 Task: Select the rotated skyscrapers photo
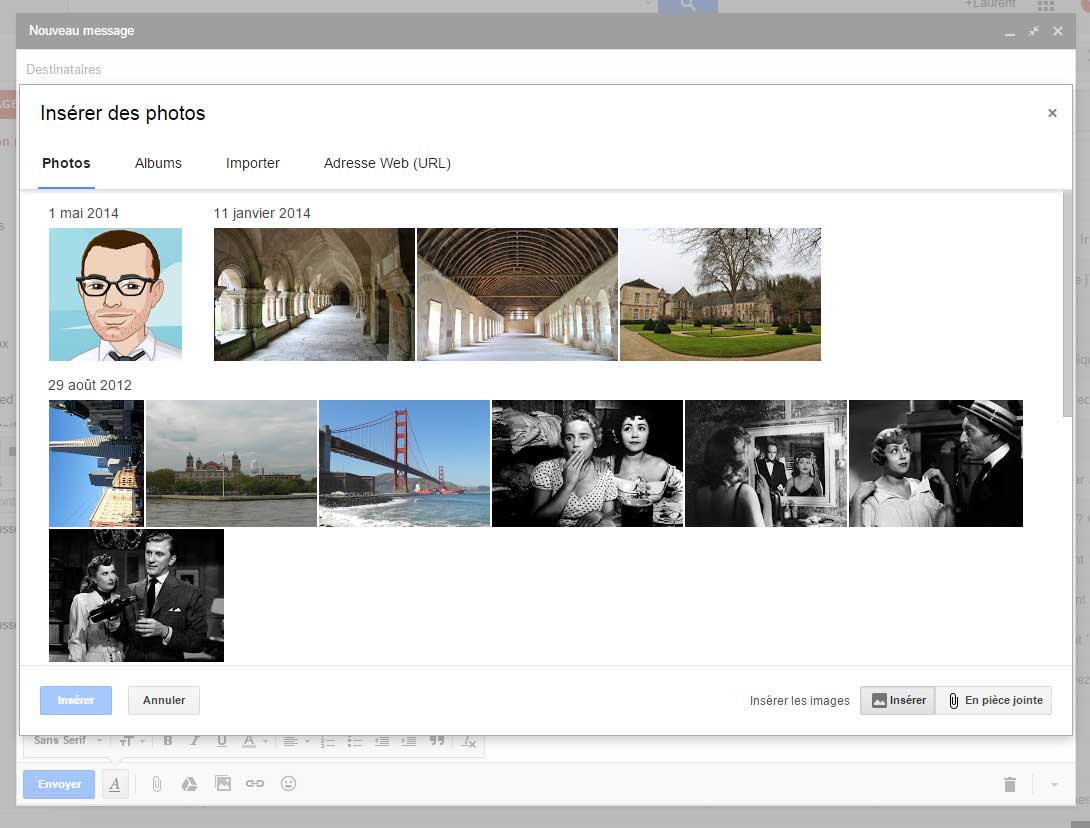(x=97, y=463)
